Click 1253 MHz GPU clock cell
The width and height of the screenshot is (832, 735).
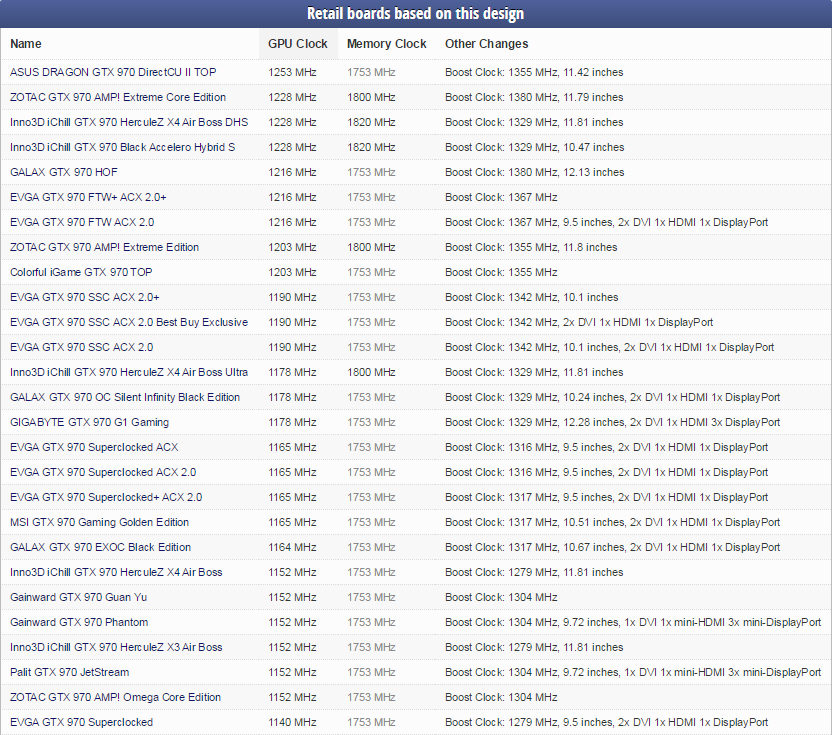[x=292, y=72]
